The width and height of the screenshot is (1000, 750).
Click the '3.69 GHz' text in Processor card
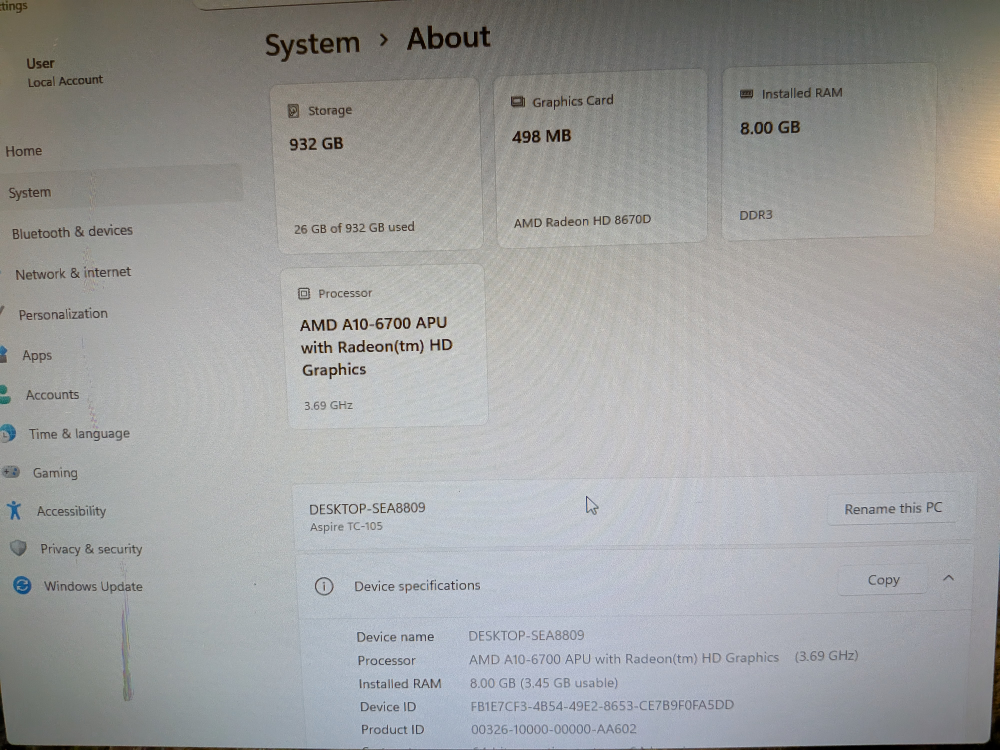328,405
